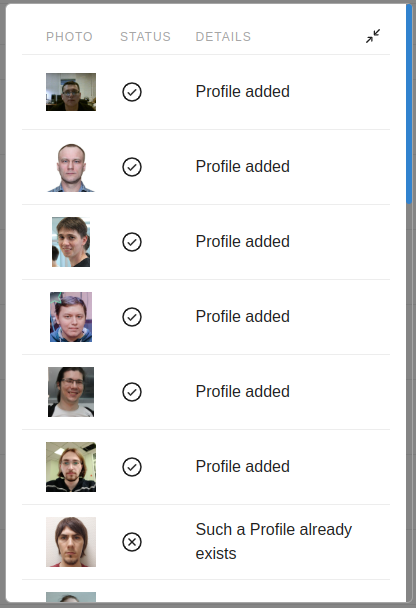Click the PHOTO column header

(69, 36)
